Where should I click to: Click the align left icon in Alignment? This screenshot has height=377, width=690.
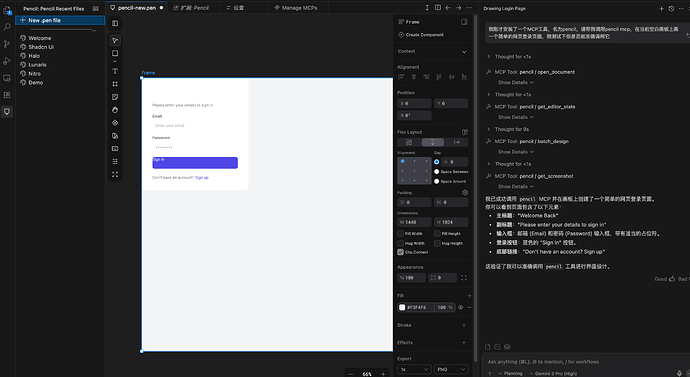pos(401,77)
